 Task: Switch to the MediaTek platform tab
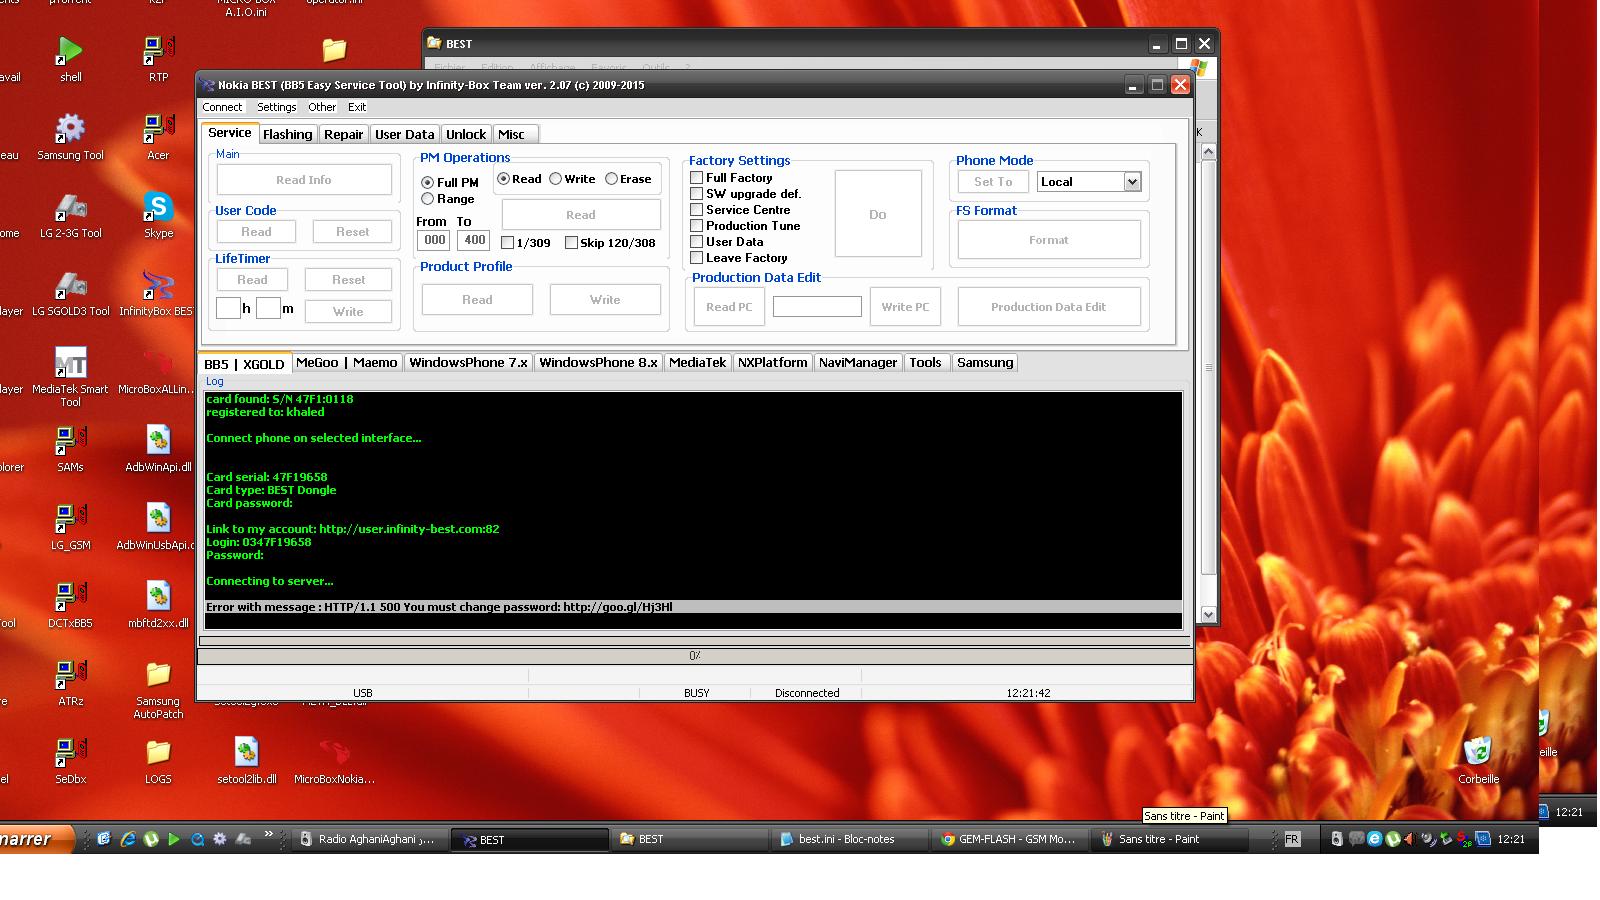pos(697,362)
